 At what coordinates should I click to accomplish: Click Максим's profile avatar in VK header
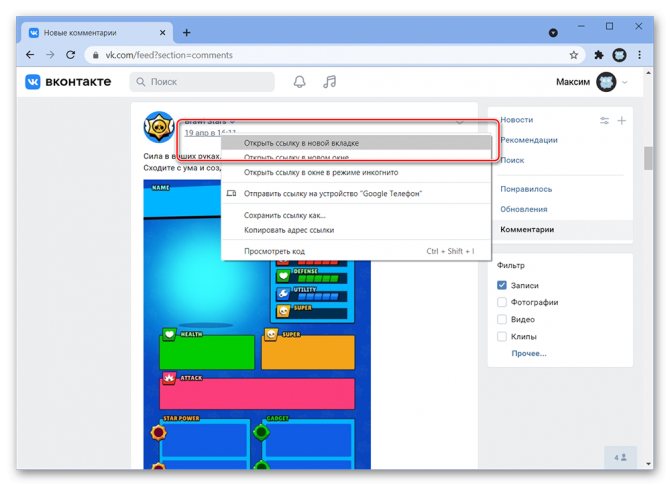[606, 82]
